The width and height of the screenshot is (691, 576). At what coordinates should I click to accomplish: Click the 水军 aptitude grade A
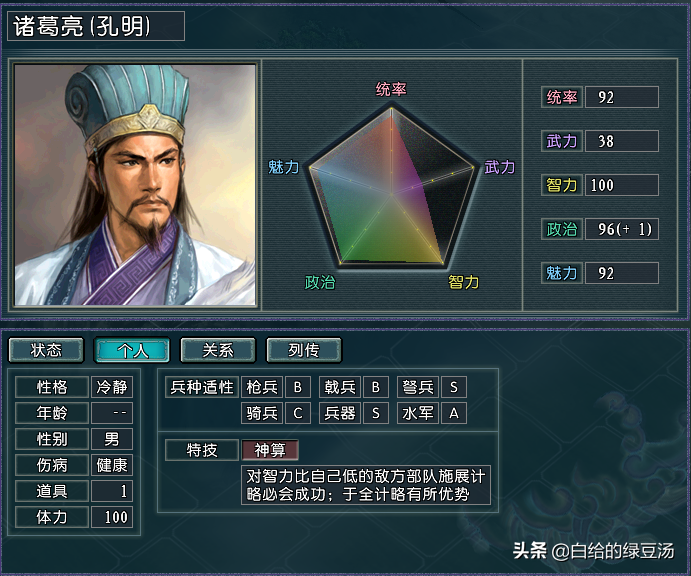click(453, 412)
